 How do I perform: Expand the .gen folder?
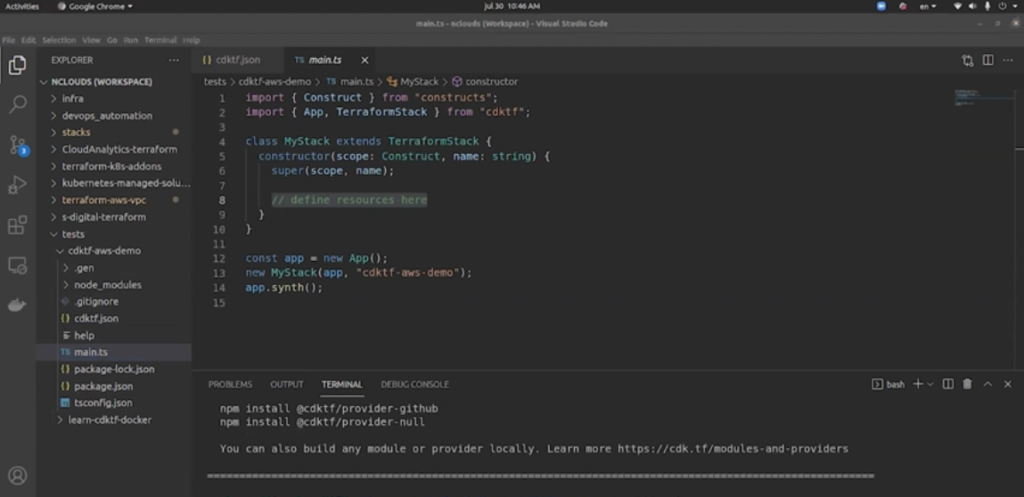pyautogui.click(x=114, y=268)
